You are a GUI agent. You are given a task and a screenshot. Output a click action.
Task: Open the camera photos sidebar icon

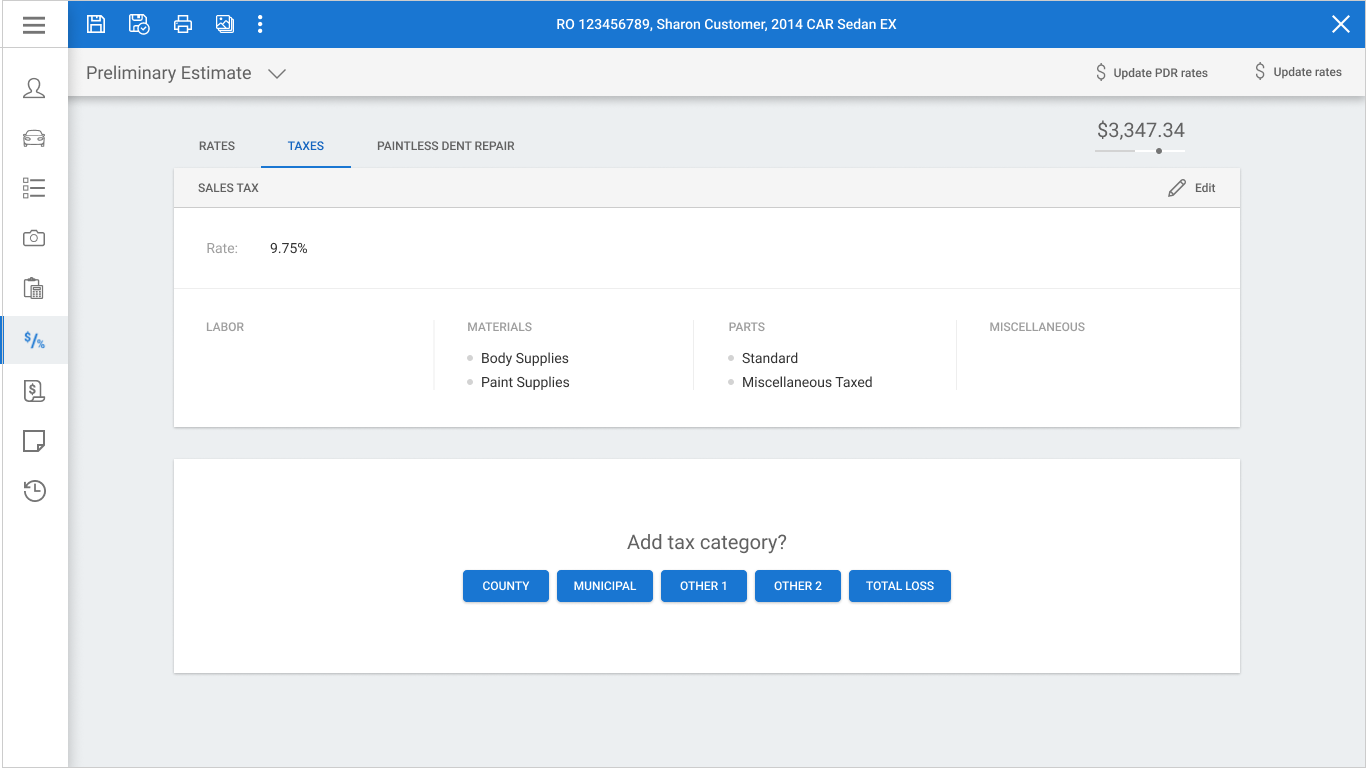pyautogui.click(x=34, y=238)
